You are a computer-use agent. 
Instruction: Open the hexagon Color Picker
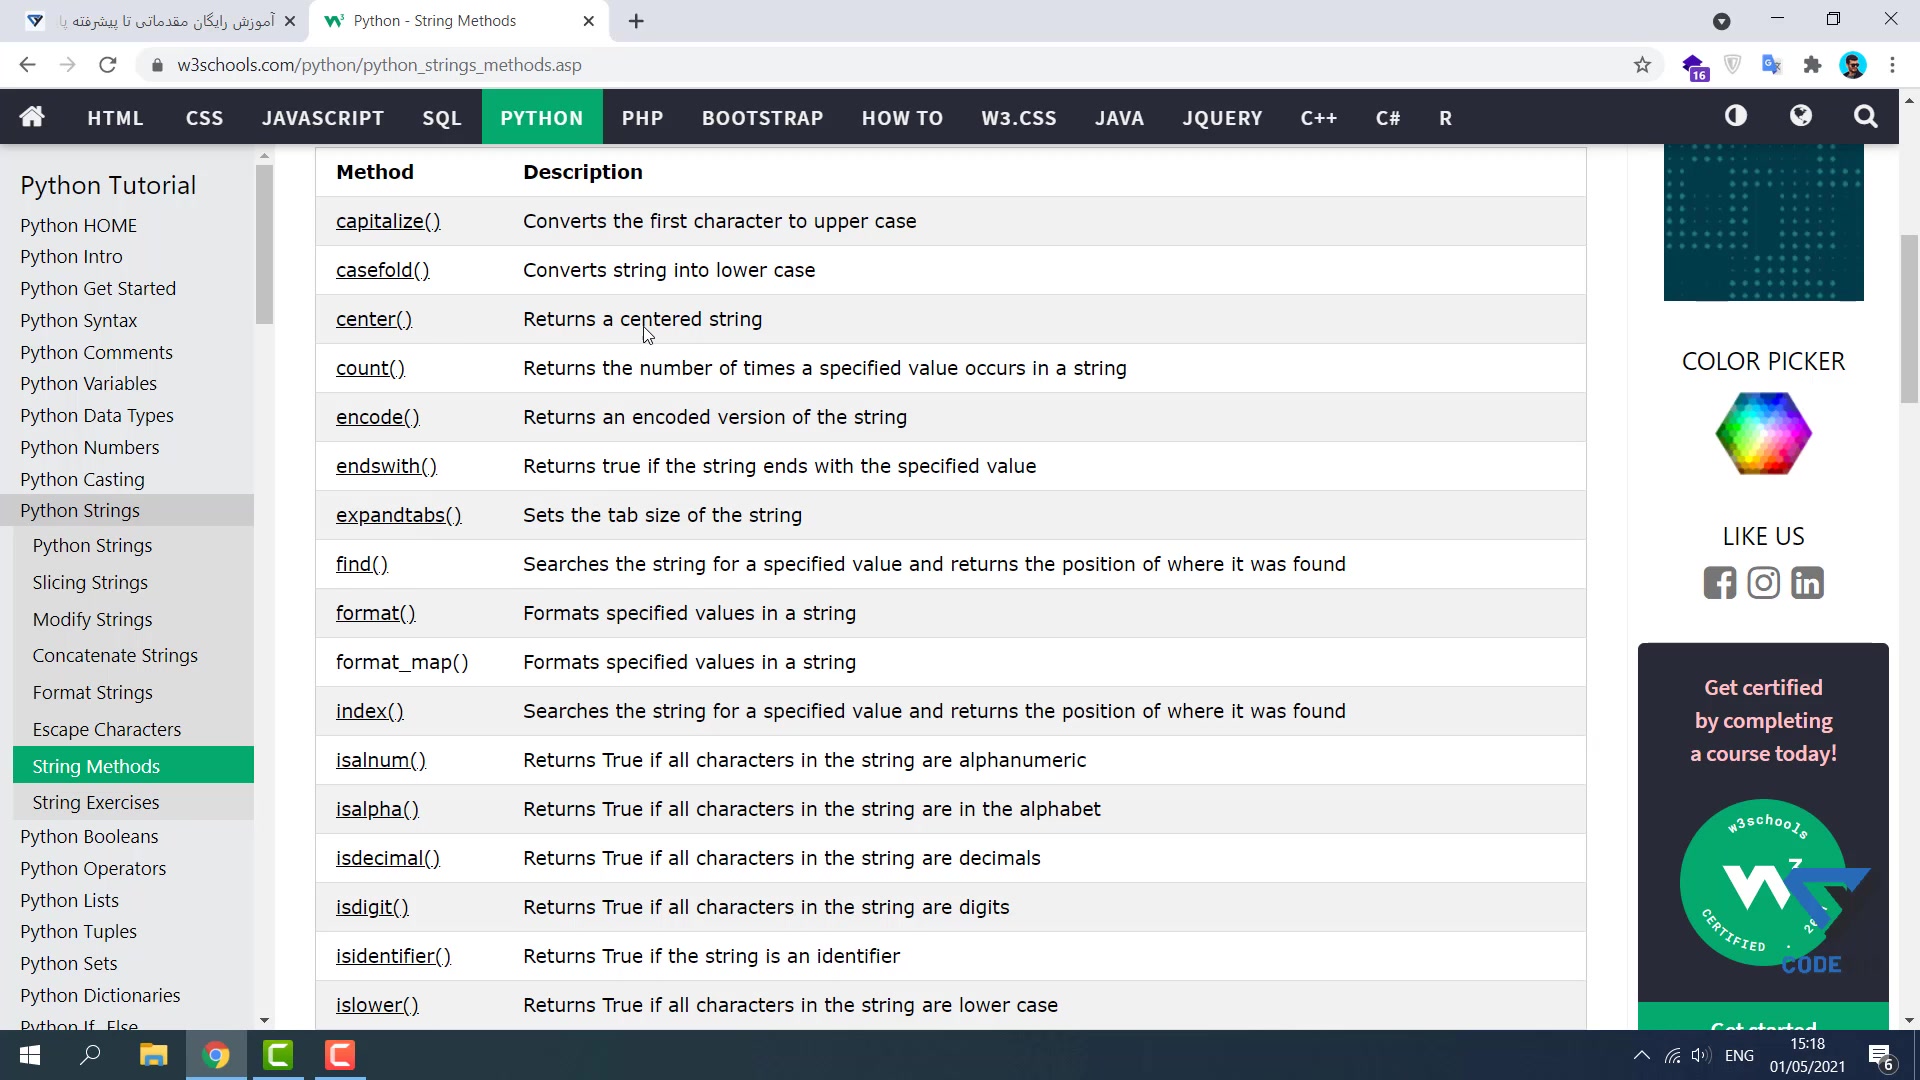coord(1763,433)
